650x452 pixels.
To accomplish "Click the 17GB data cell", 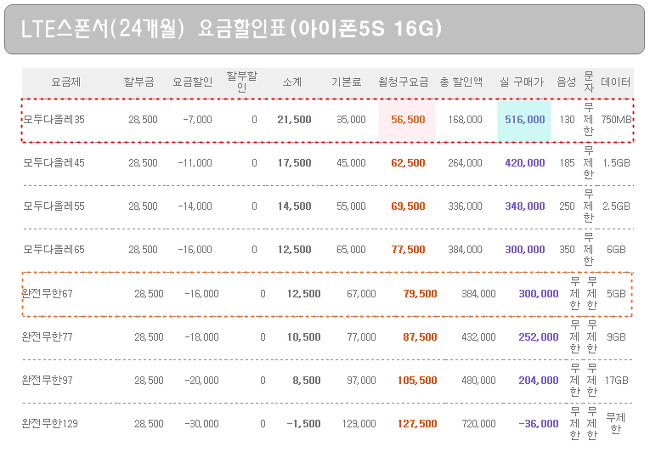I will (616, 380).
